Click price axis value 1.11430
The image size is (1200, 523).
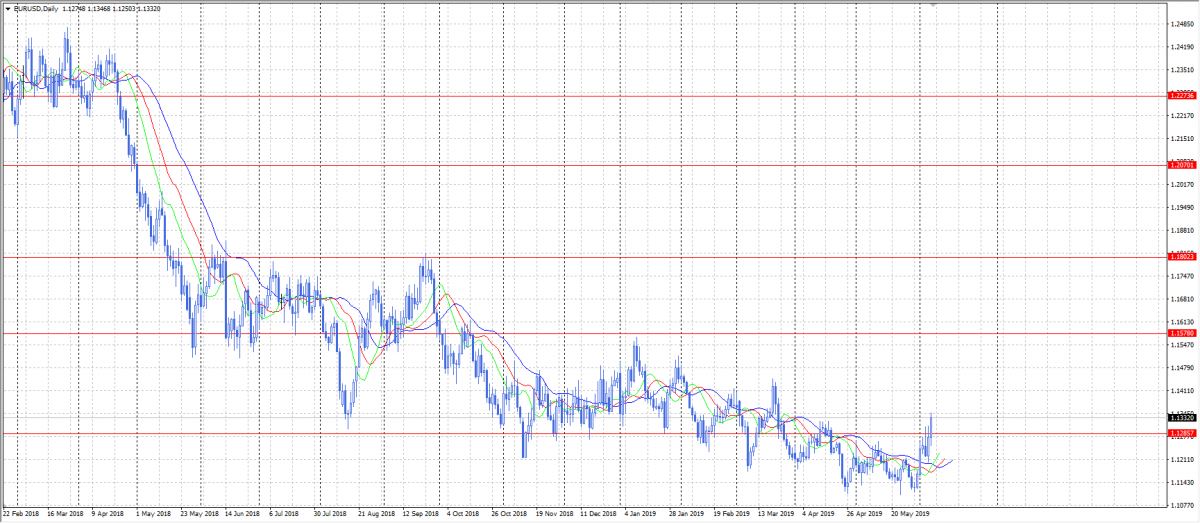point(1184,482)
